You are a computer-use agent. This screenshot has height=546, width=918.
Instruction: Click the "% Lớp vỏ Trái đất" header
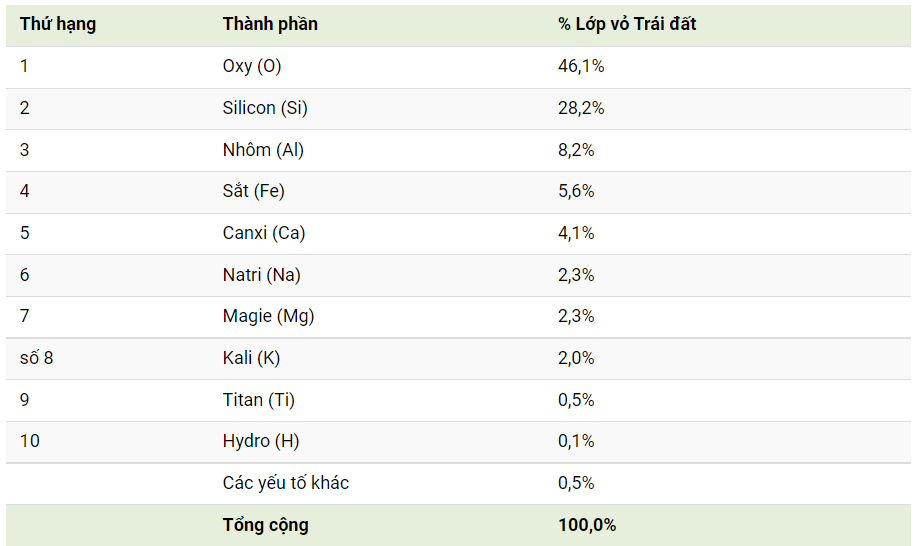627,24
